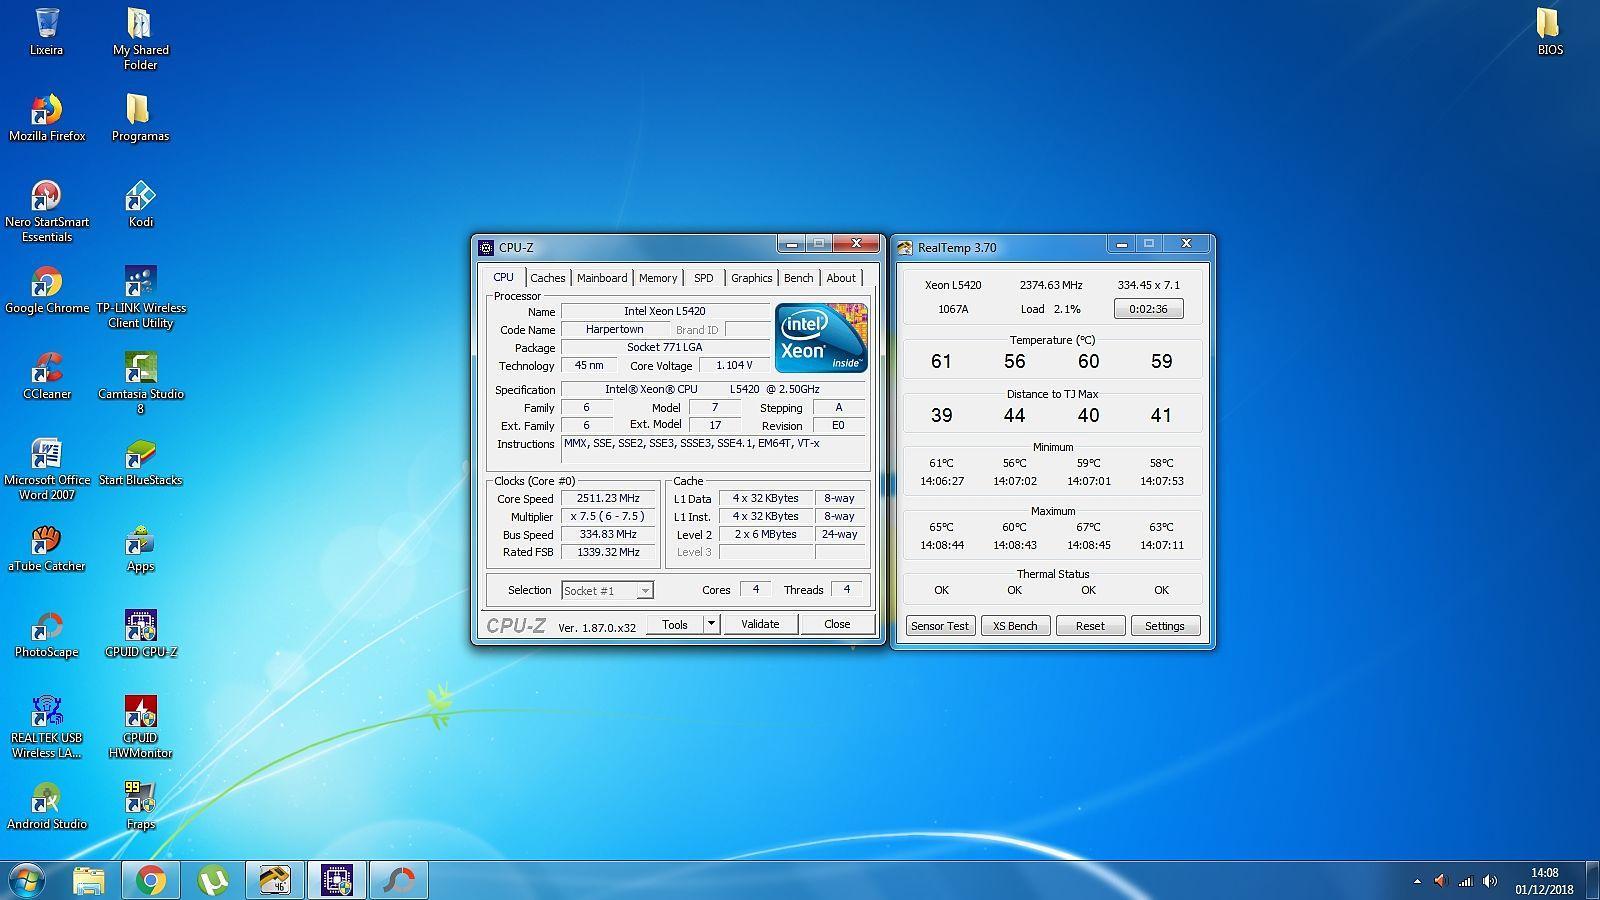
Task: Open Microsoft Office Word 2007 icon
Action: coord(47,469)
